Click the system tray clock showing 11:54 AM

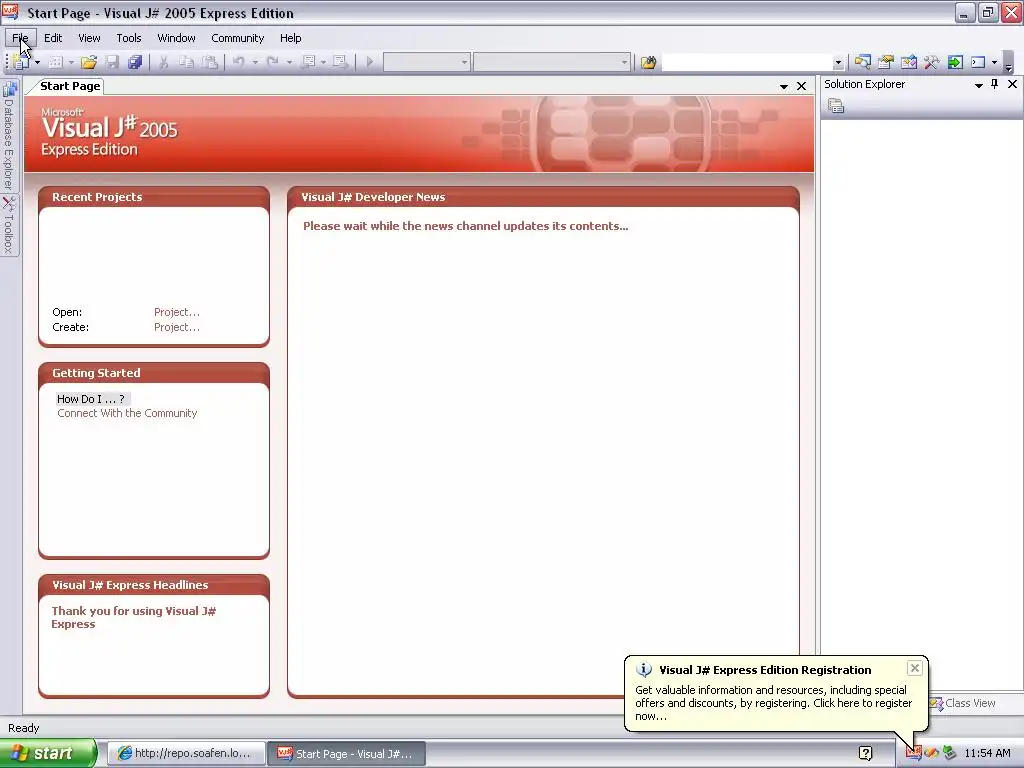(987, 754)
